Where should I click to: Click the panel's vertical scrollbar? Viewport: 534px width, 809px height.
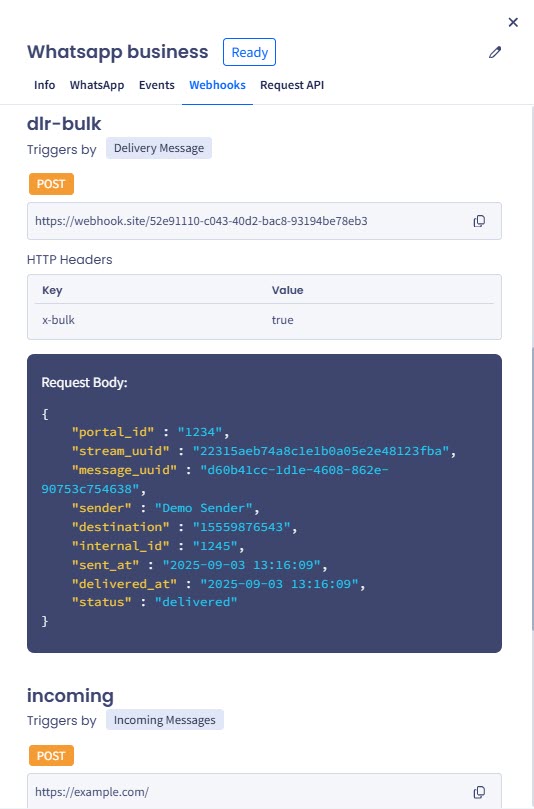(x=531, y=488)
